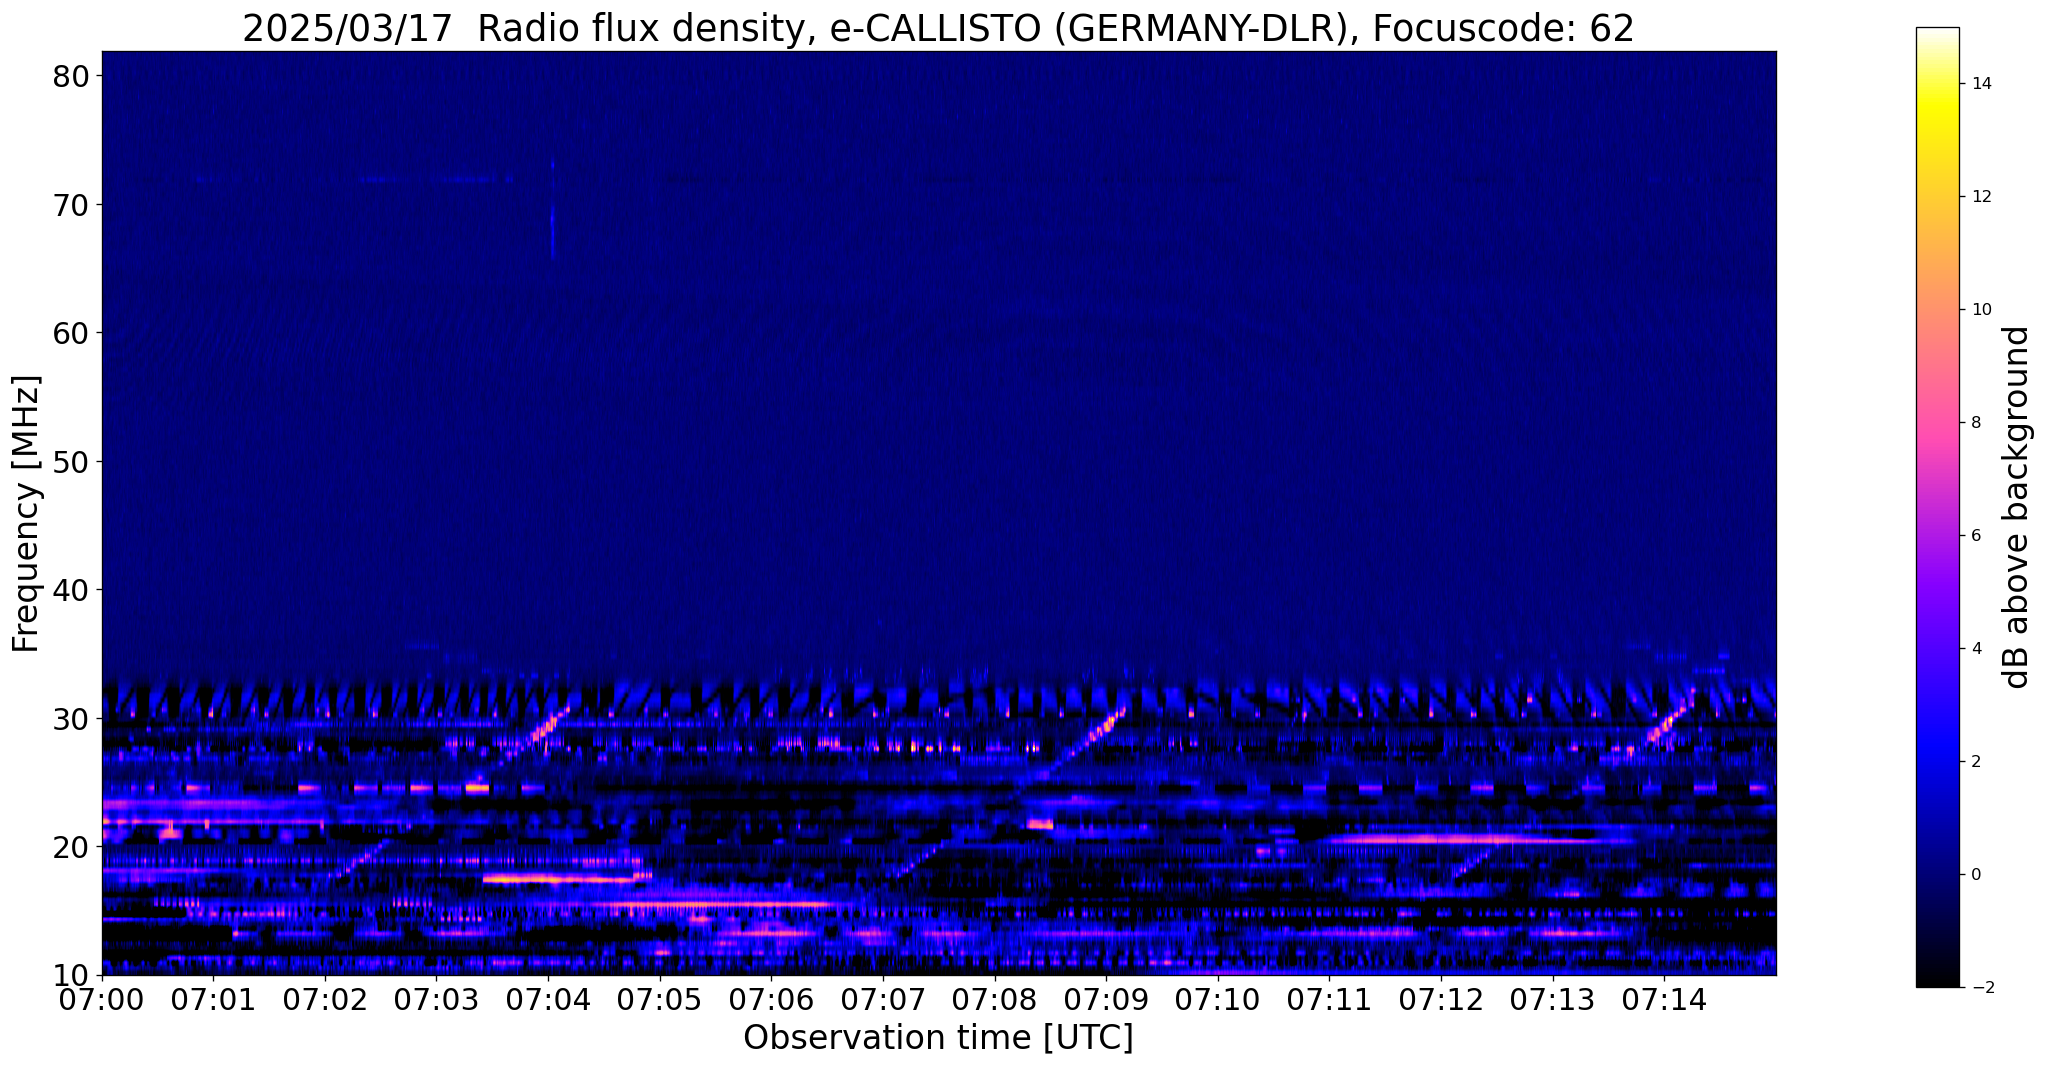Click the 07:07 time tick label
Viewport: 2047px width, 1067px height.
883,999
